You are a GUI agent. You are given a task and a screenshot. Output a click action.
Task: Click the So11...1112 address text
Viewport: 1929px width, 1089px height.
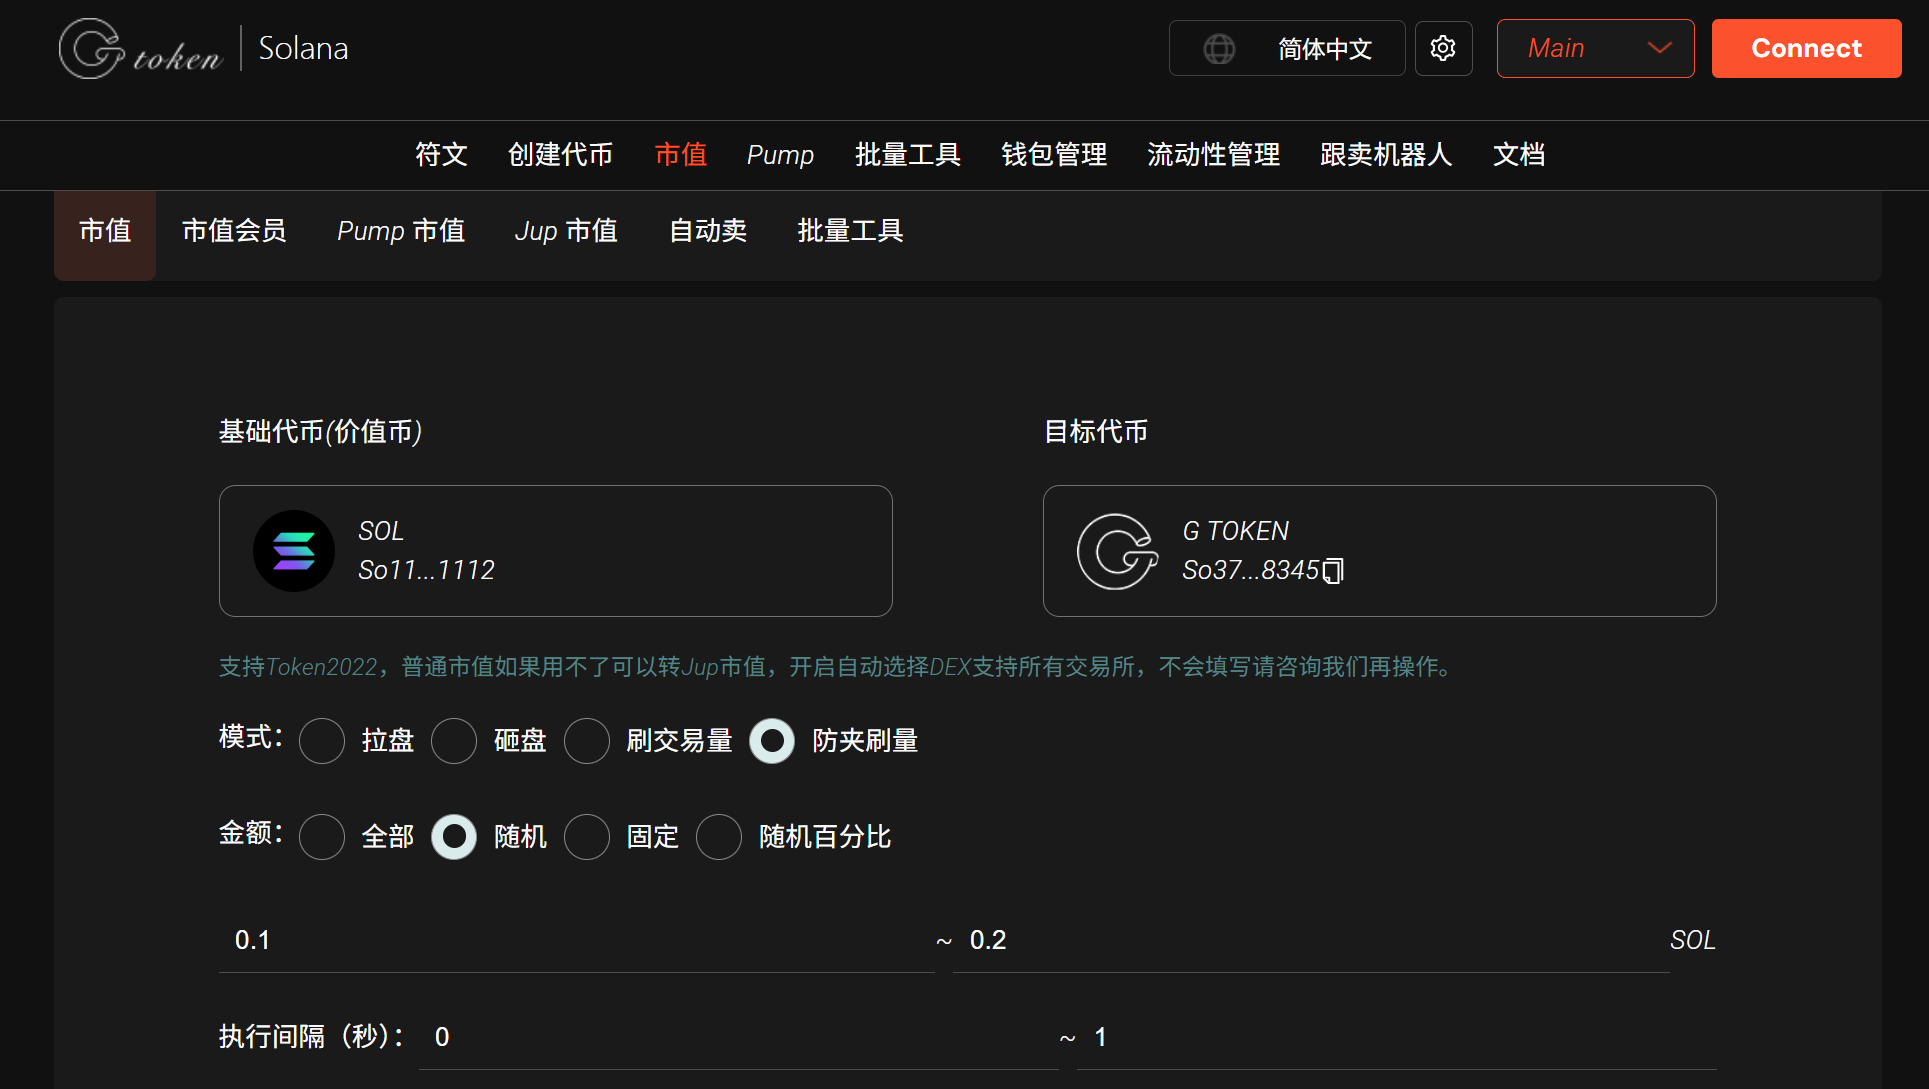[427, 570]
